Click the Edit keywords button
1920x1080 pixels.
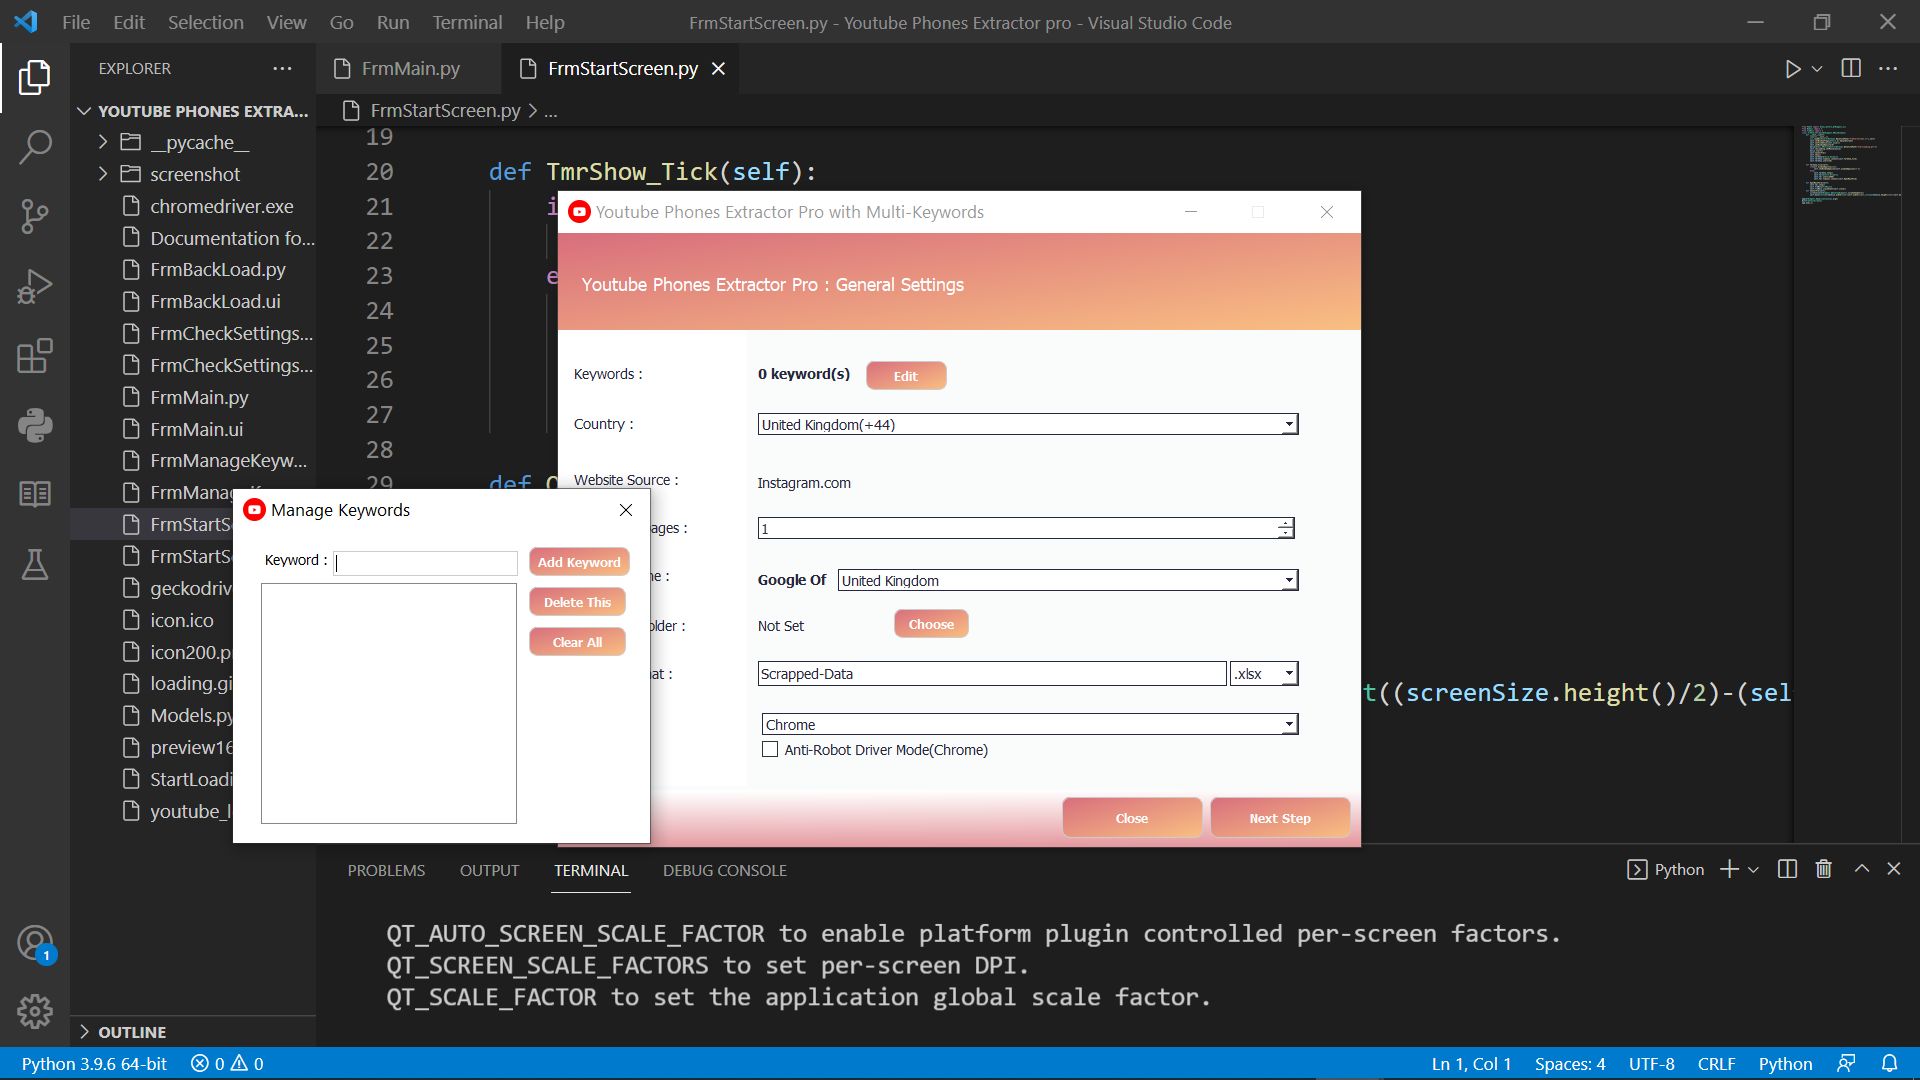pos(906,375)
